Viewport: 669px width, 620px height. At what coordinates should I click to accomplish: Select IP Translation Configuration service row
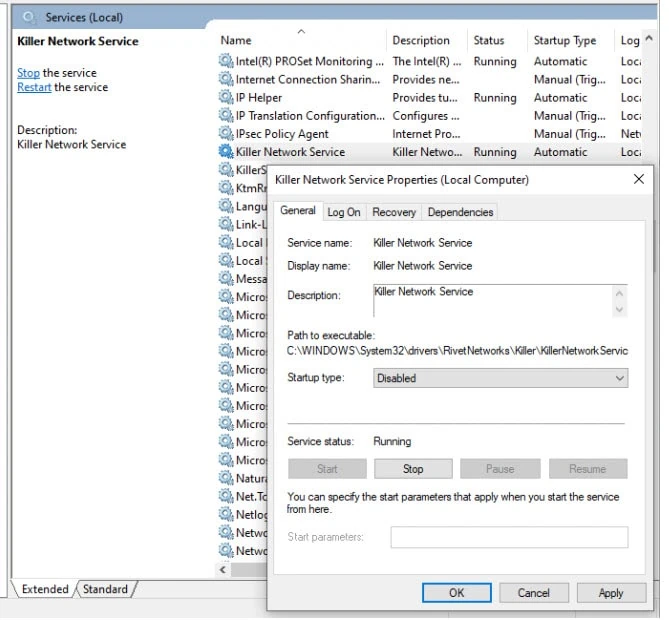(430, 115)
